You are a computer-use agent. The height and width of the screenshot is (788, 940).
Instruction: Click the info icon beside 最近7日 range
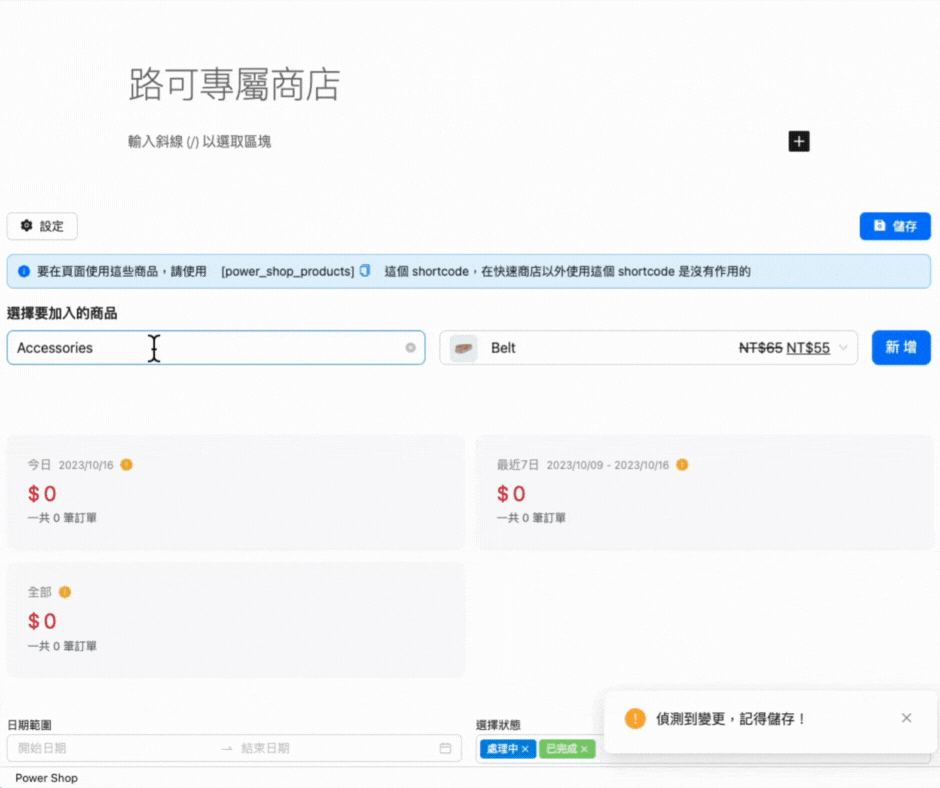pos(682,465)
